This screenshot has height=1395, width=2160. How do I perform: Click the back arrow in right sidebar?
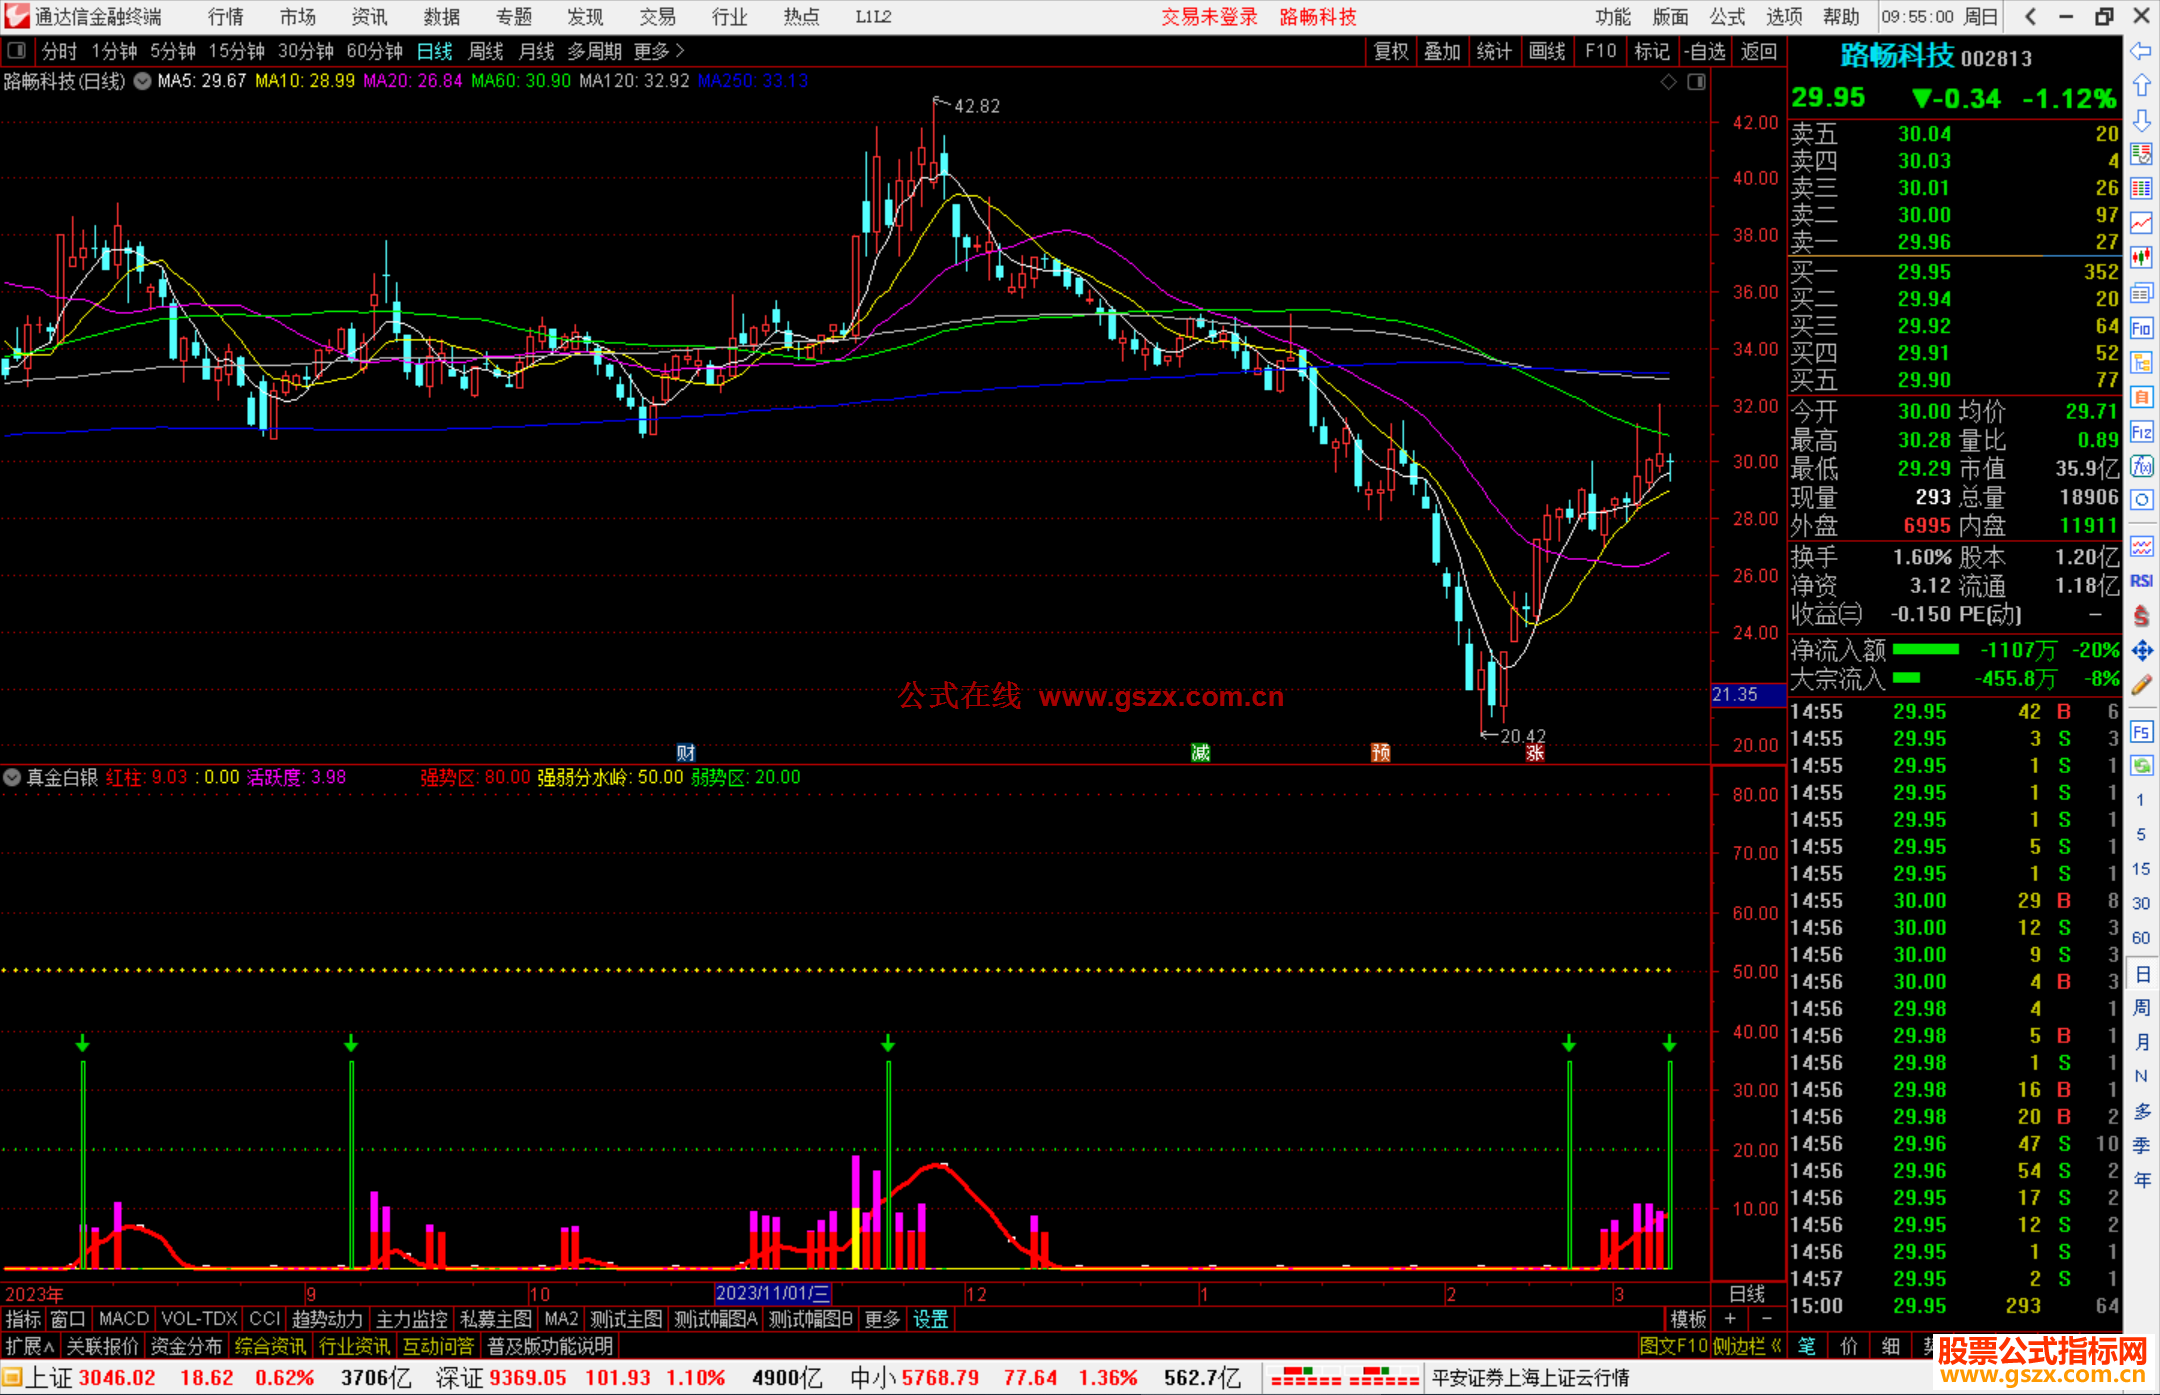click(x=2141, y=51)
